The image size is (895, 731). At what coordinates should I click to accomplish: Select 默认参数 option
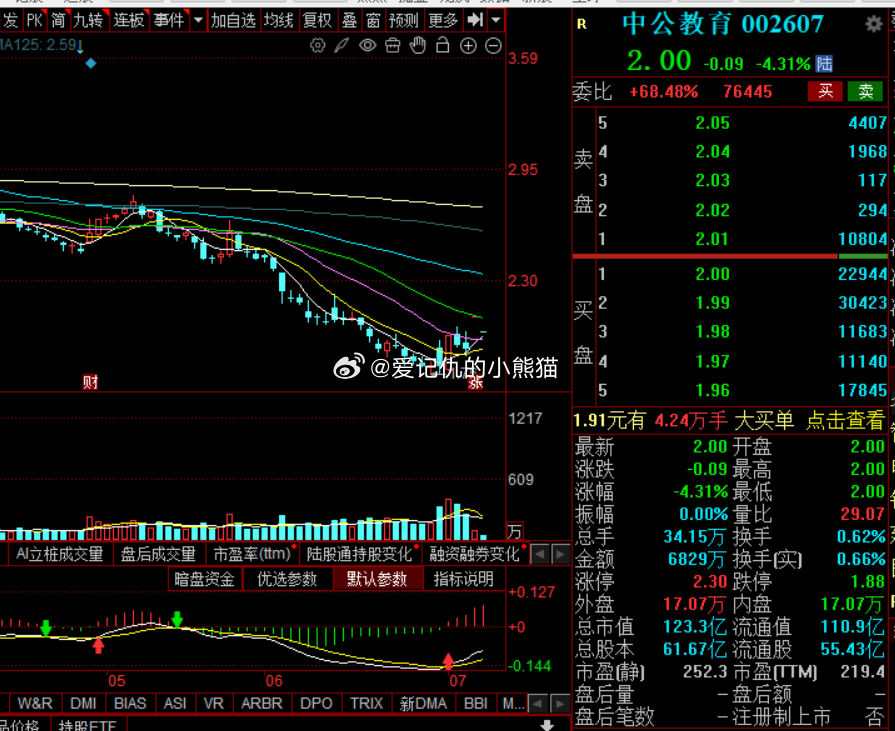click(x=377, y=579)
